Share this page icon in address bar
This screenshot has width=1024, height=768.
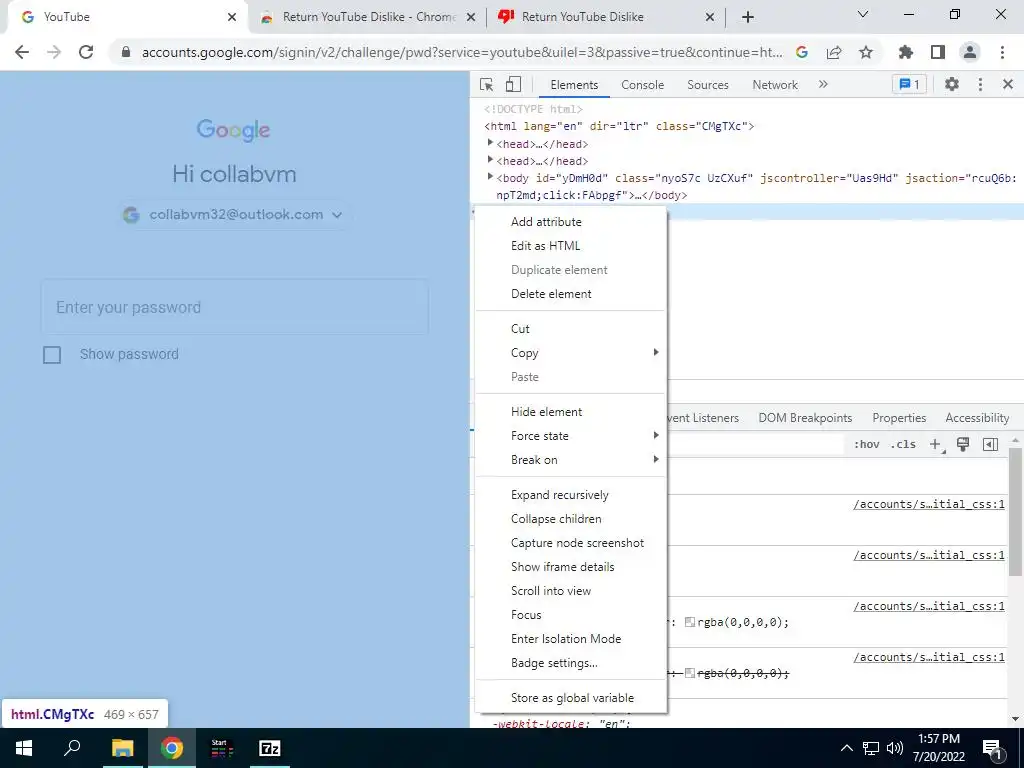(834, 52)
